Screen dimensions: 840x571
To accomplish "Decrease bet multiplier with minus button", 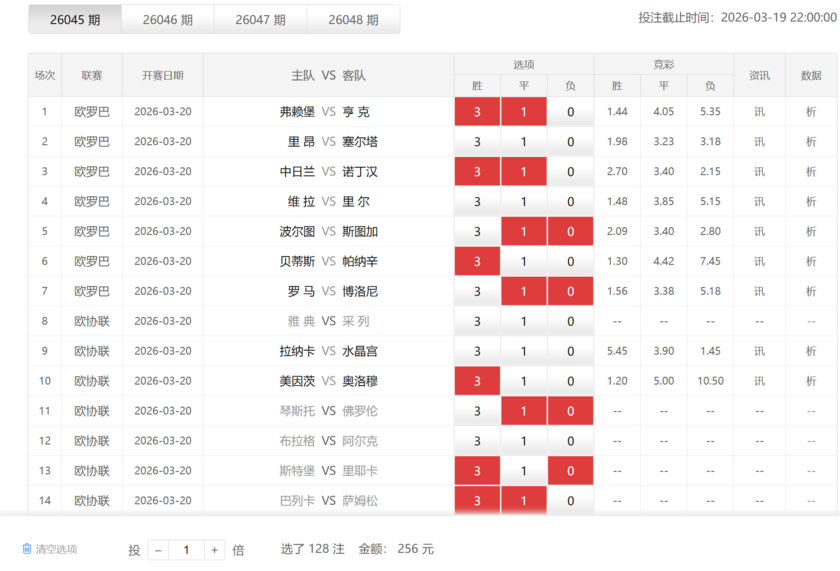I will (158, 550).
